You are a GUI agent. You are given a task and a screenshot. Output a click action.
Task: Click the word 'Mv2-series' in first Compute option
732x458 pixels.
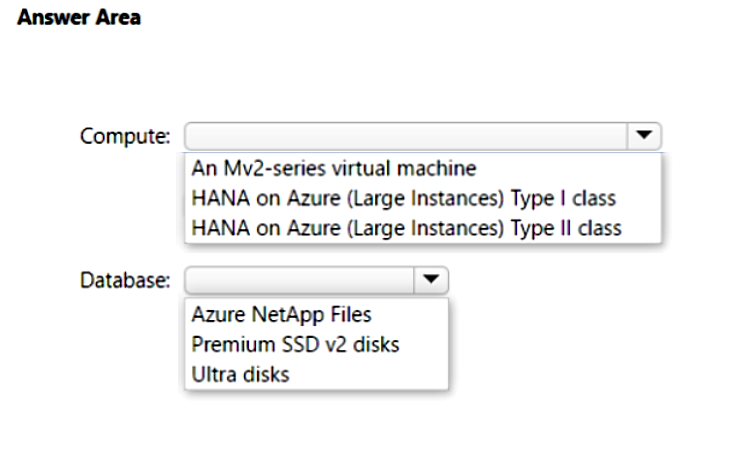pos(275,169)
